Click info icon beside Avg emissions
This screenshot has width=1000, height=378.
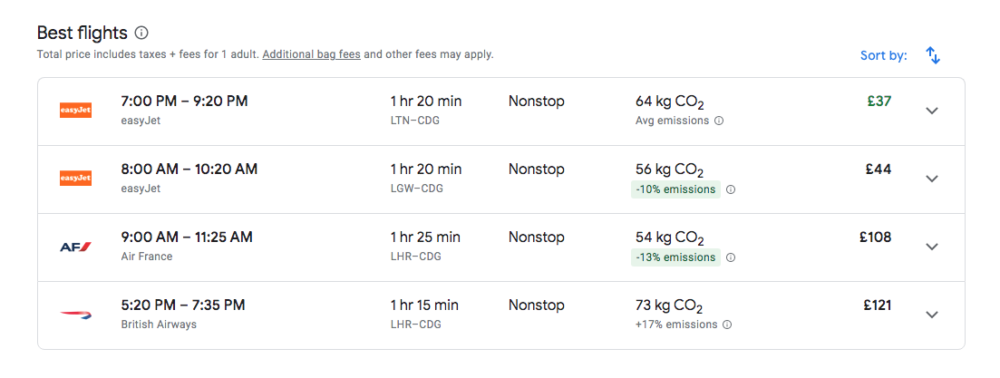point(719,120)
